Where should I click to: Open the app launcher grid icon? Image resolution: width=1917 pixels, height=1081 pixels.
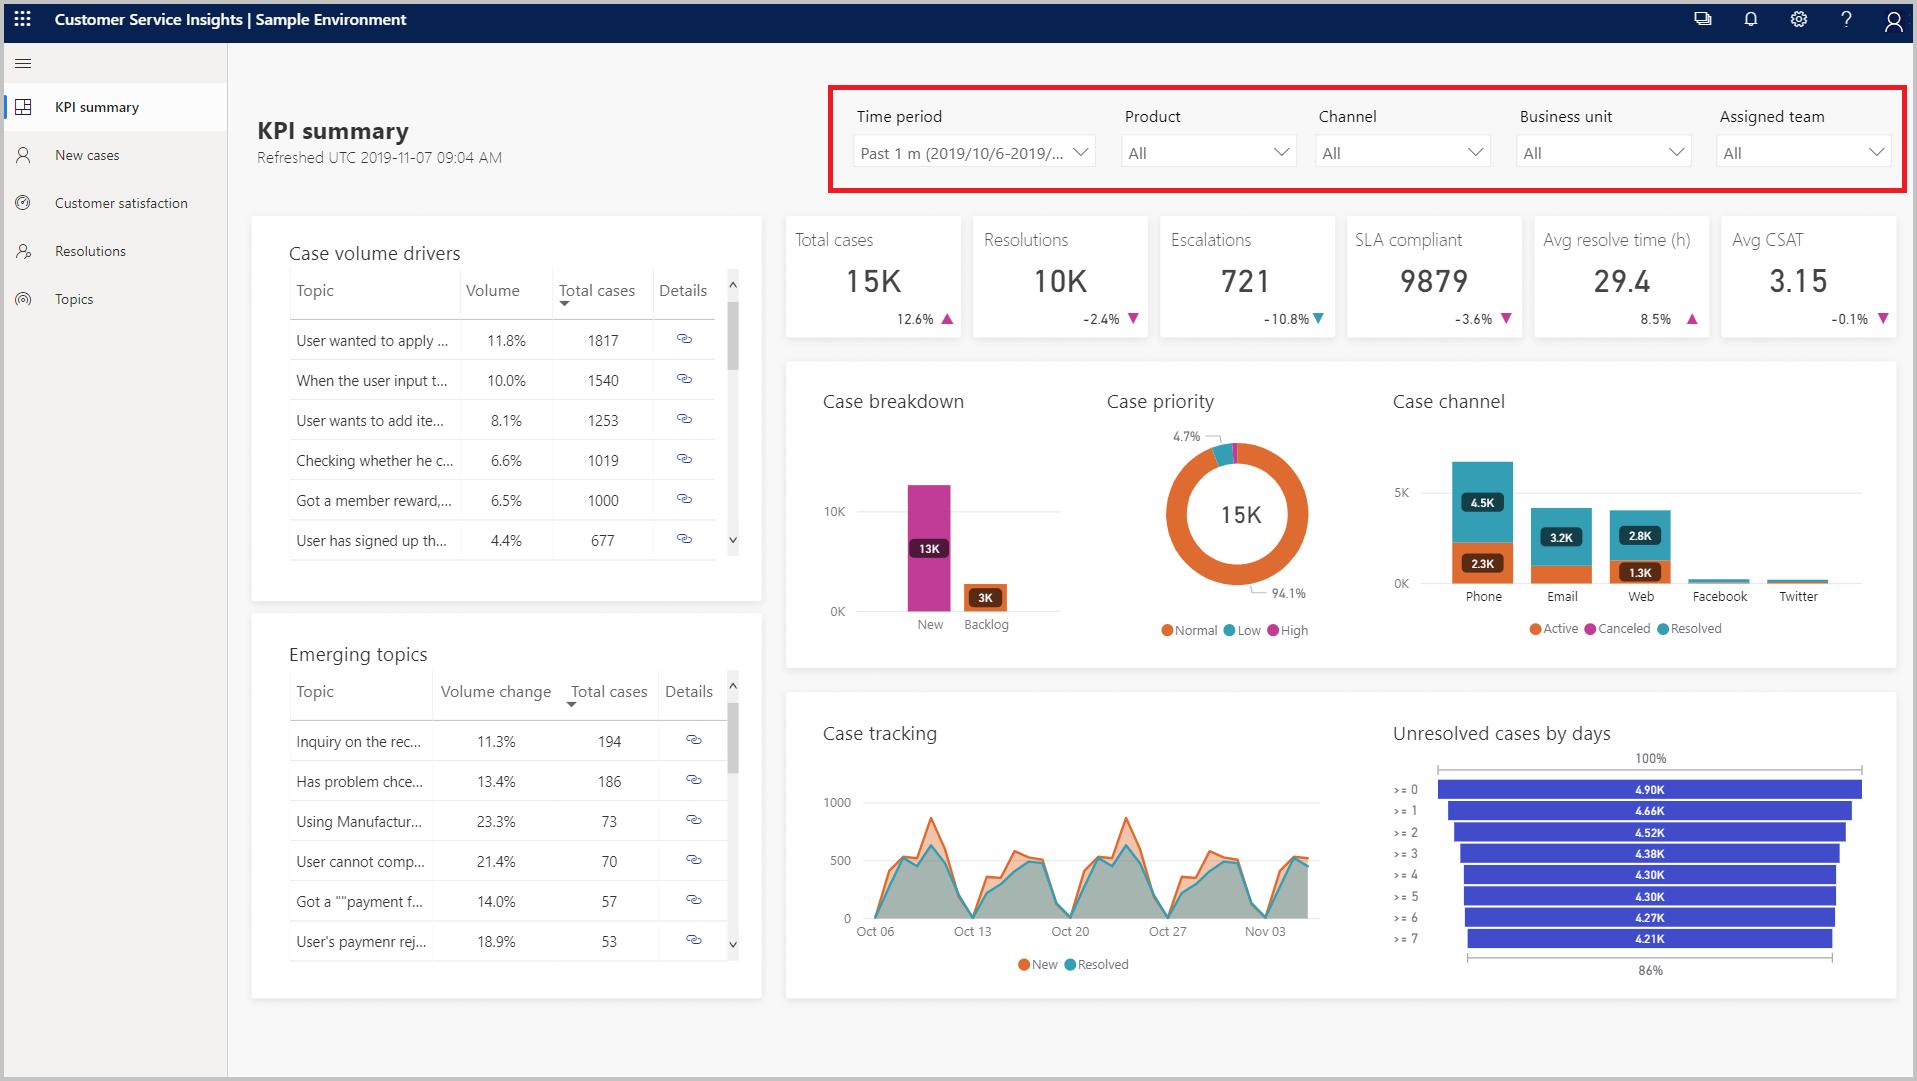pos(22,19)
